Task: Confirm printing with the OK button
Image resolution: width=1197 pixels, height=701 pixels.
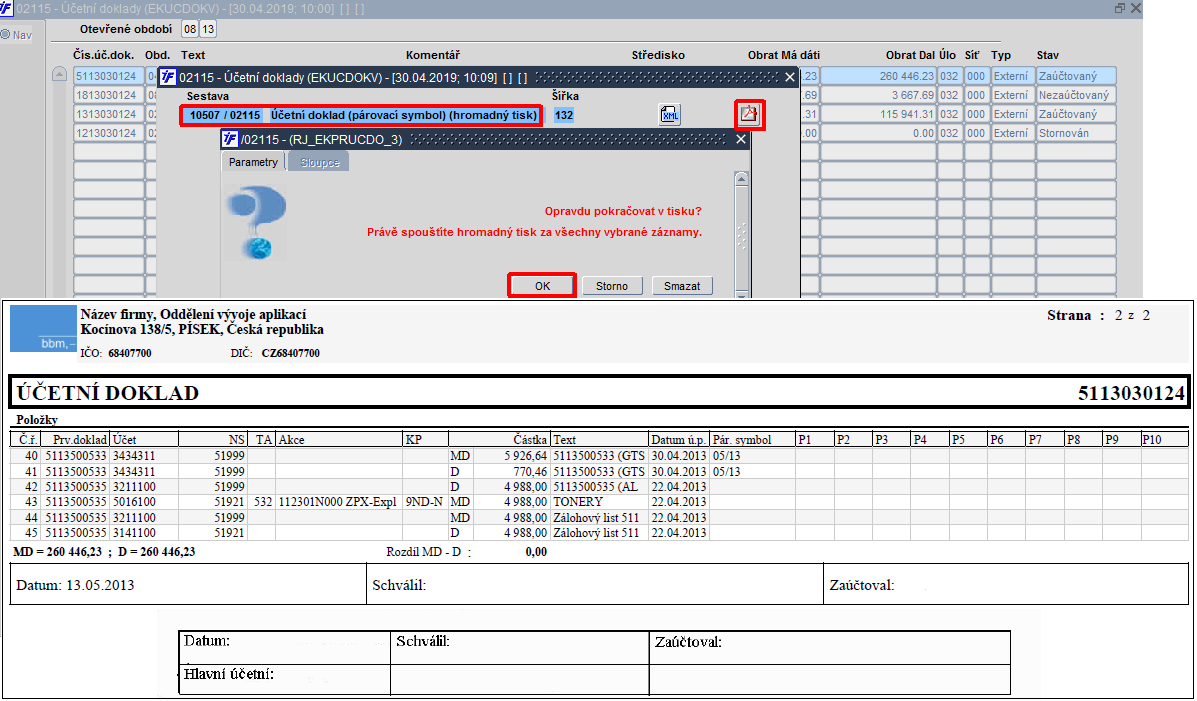Action: tap(542, 286)
